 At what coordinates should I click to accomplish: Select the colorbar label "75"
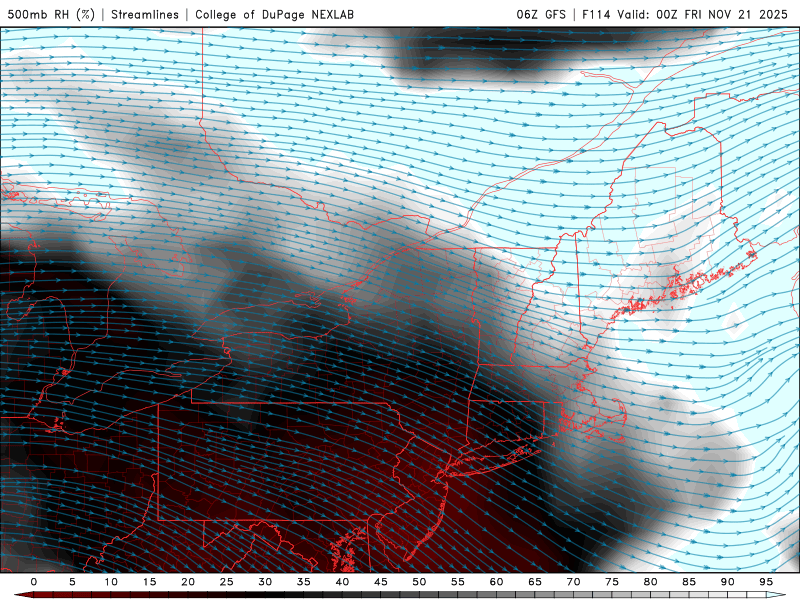(x=612, y=582)
